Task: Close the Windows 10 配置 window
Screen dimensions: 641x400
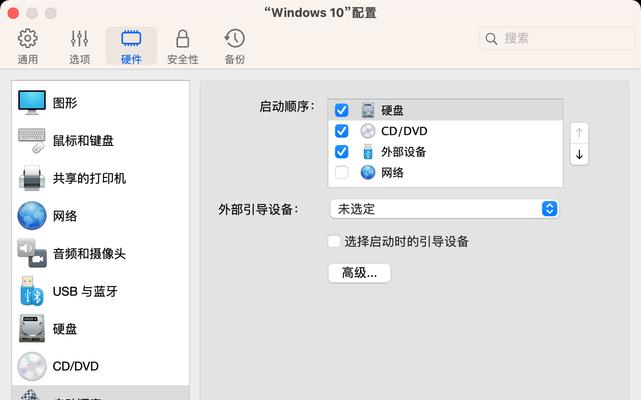Action: pos(13,13)
